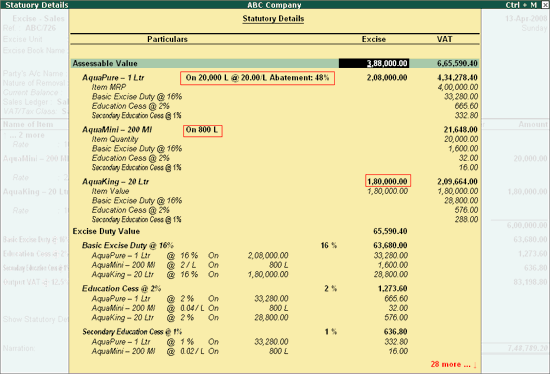Click the Particulars column header
Viewport: 550px width, 374px height.
tap(167, 39)
